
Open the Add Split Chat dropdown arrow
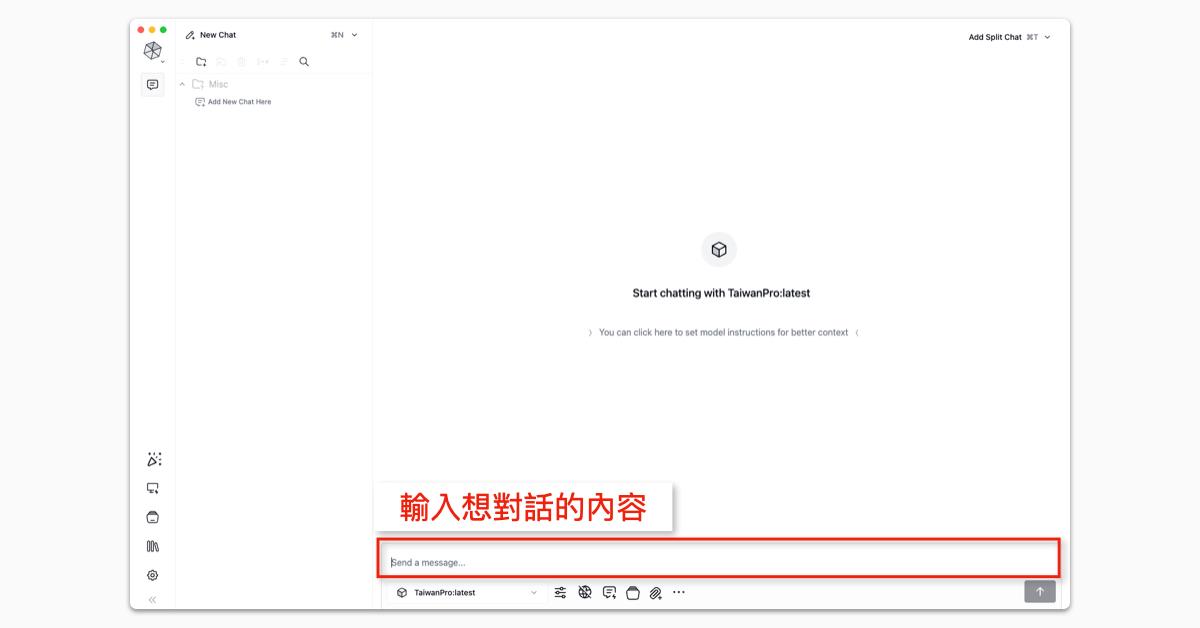(x=1047, y=37)
